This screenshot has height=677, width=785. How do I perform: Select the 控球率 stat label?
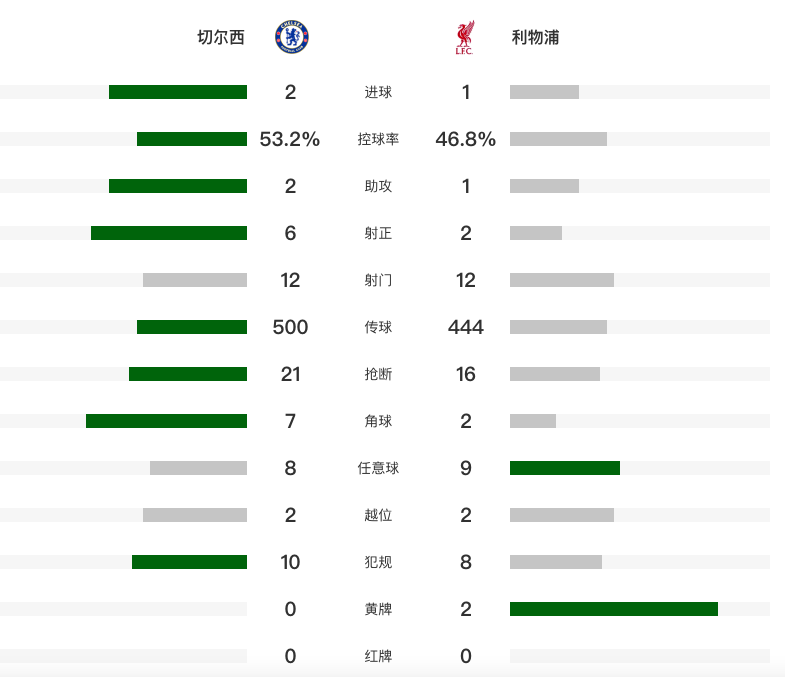378,139
